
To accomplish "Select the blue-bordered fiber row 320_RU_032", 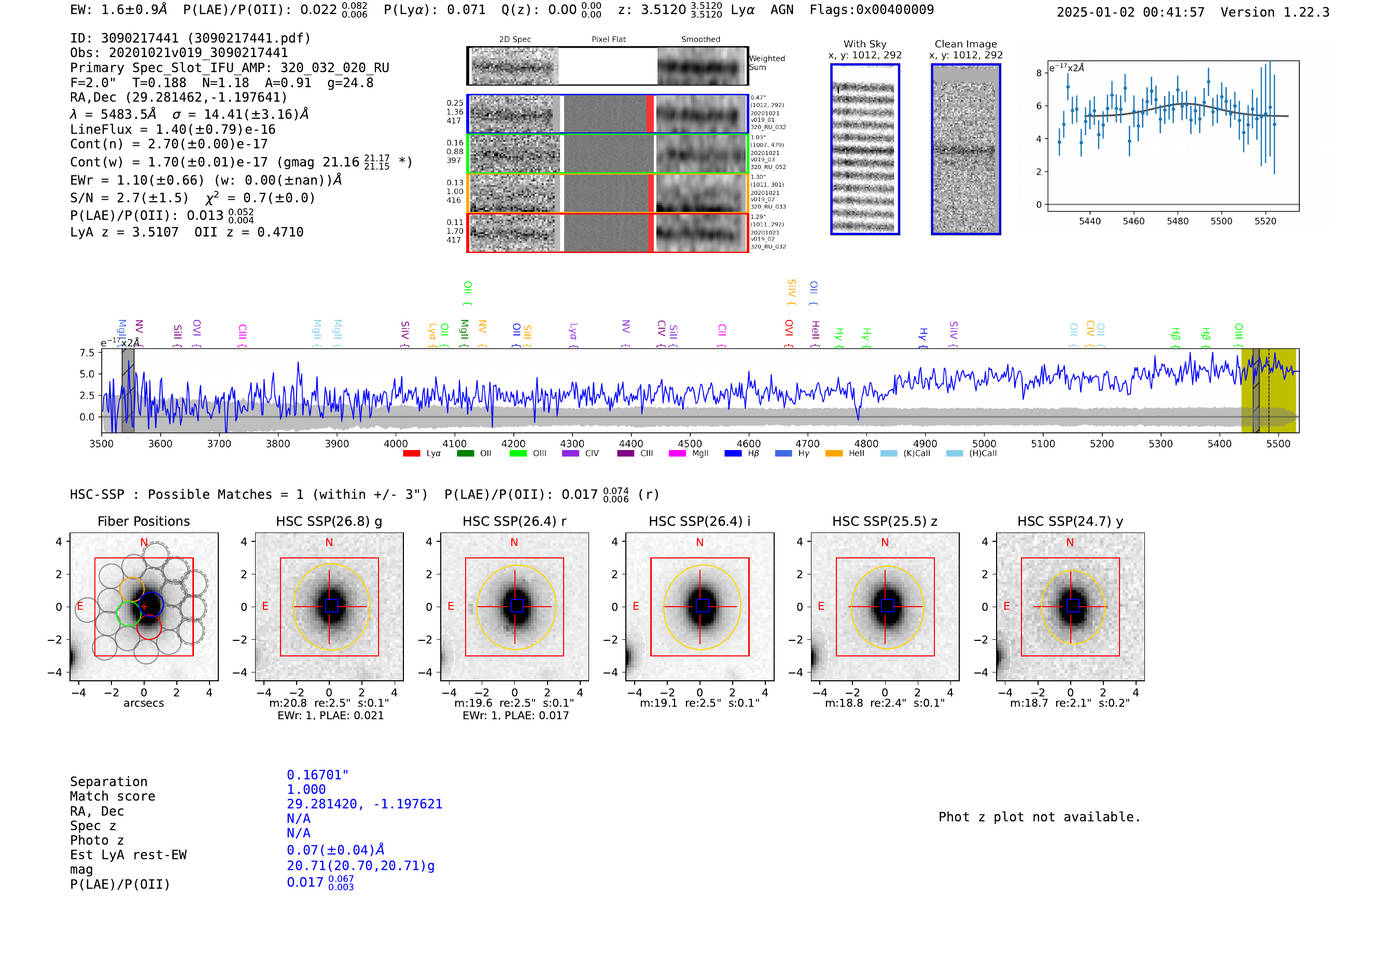I will point(608,114).
